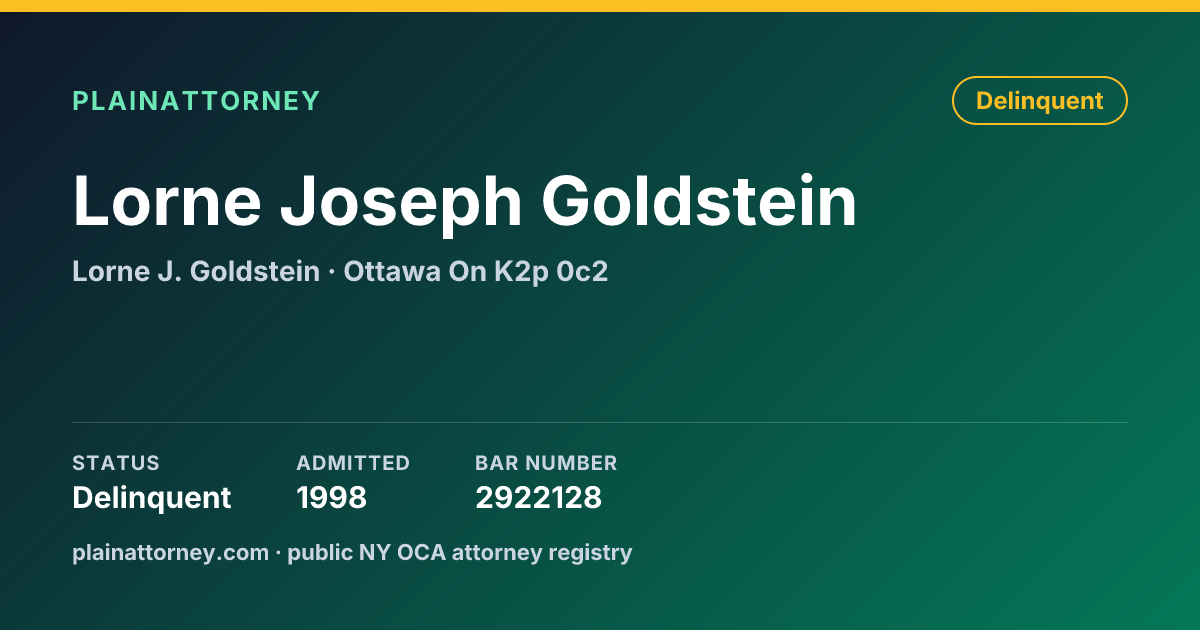Click the BAR NUMBER label
The image size is (1200, 630).
tap(546, 463)
